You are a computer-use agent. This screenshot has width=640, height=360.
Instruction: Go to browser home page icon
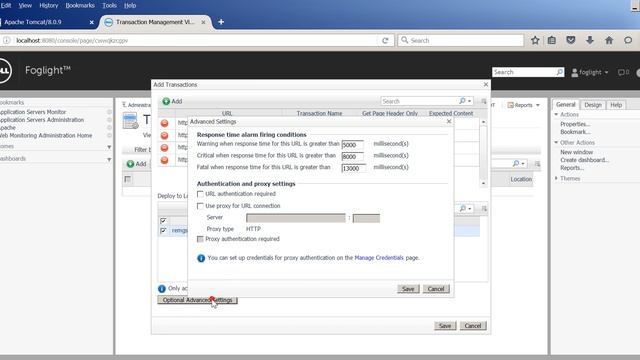click(609, 40)
